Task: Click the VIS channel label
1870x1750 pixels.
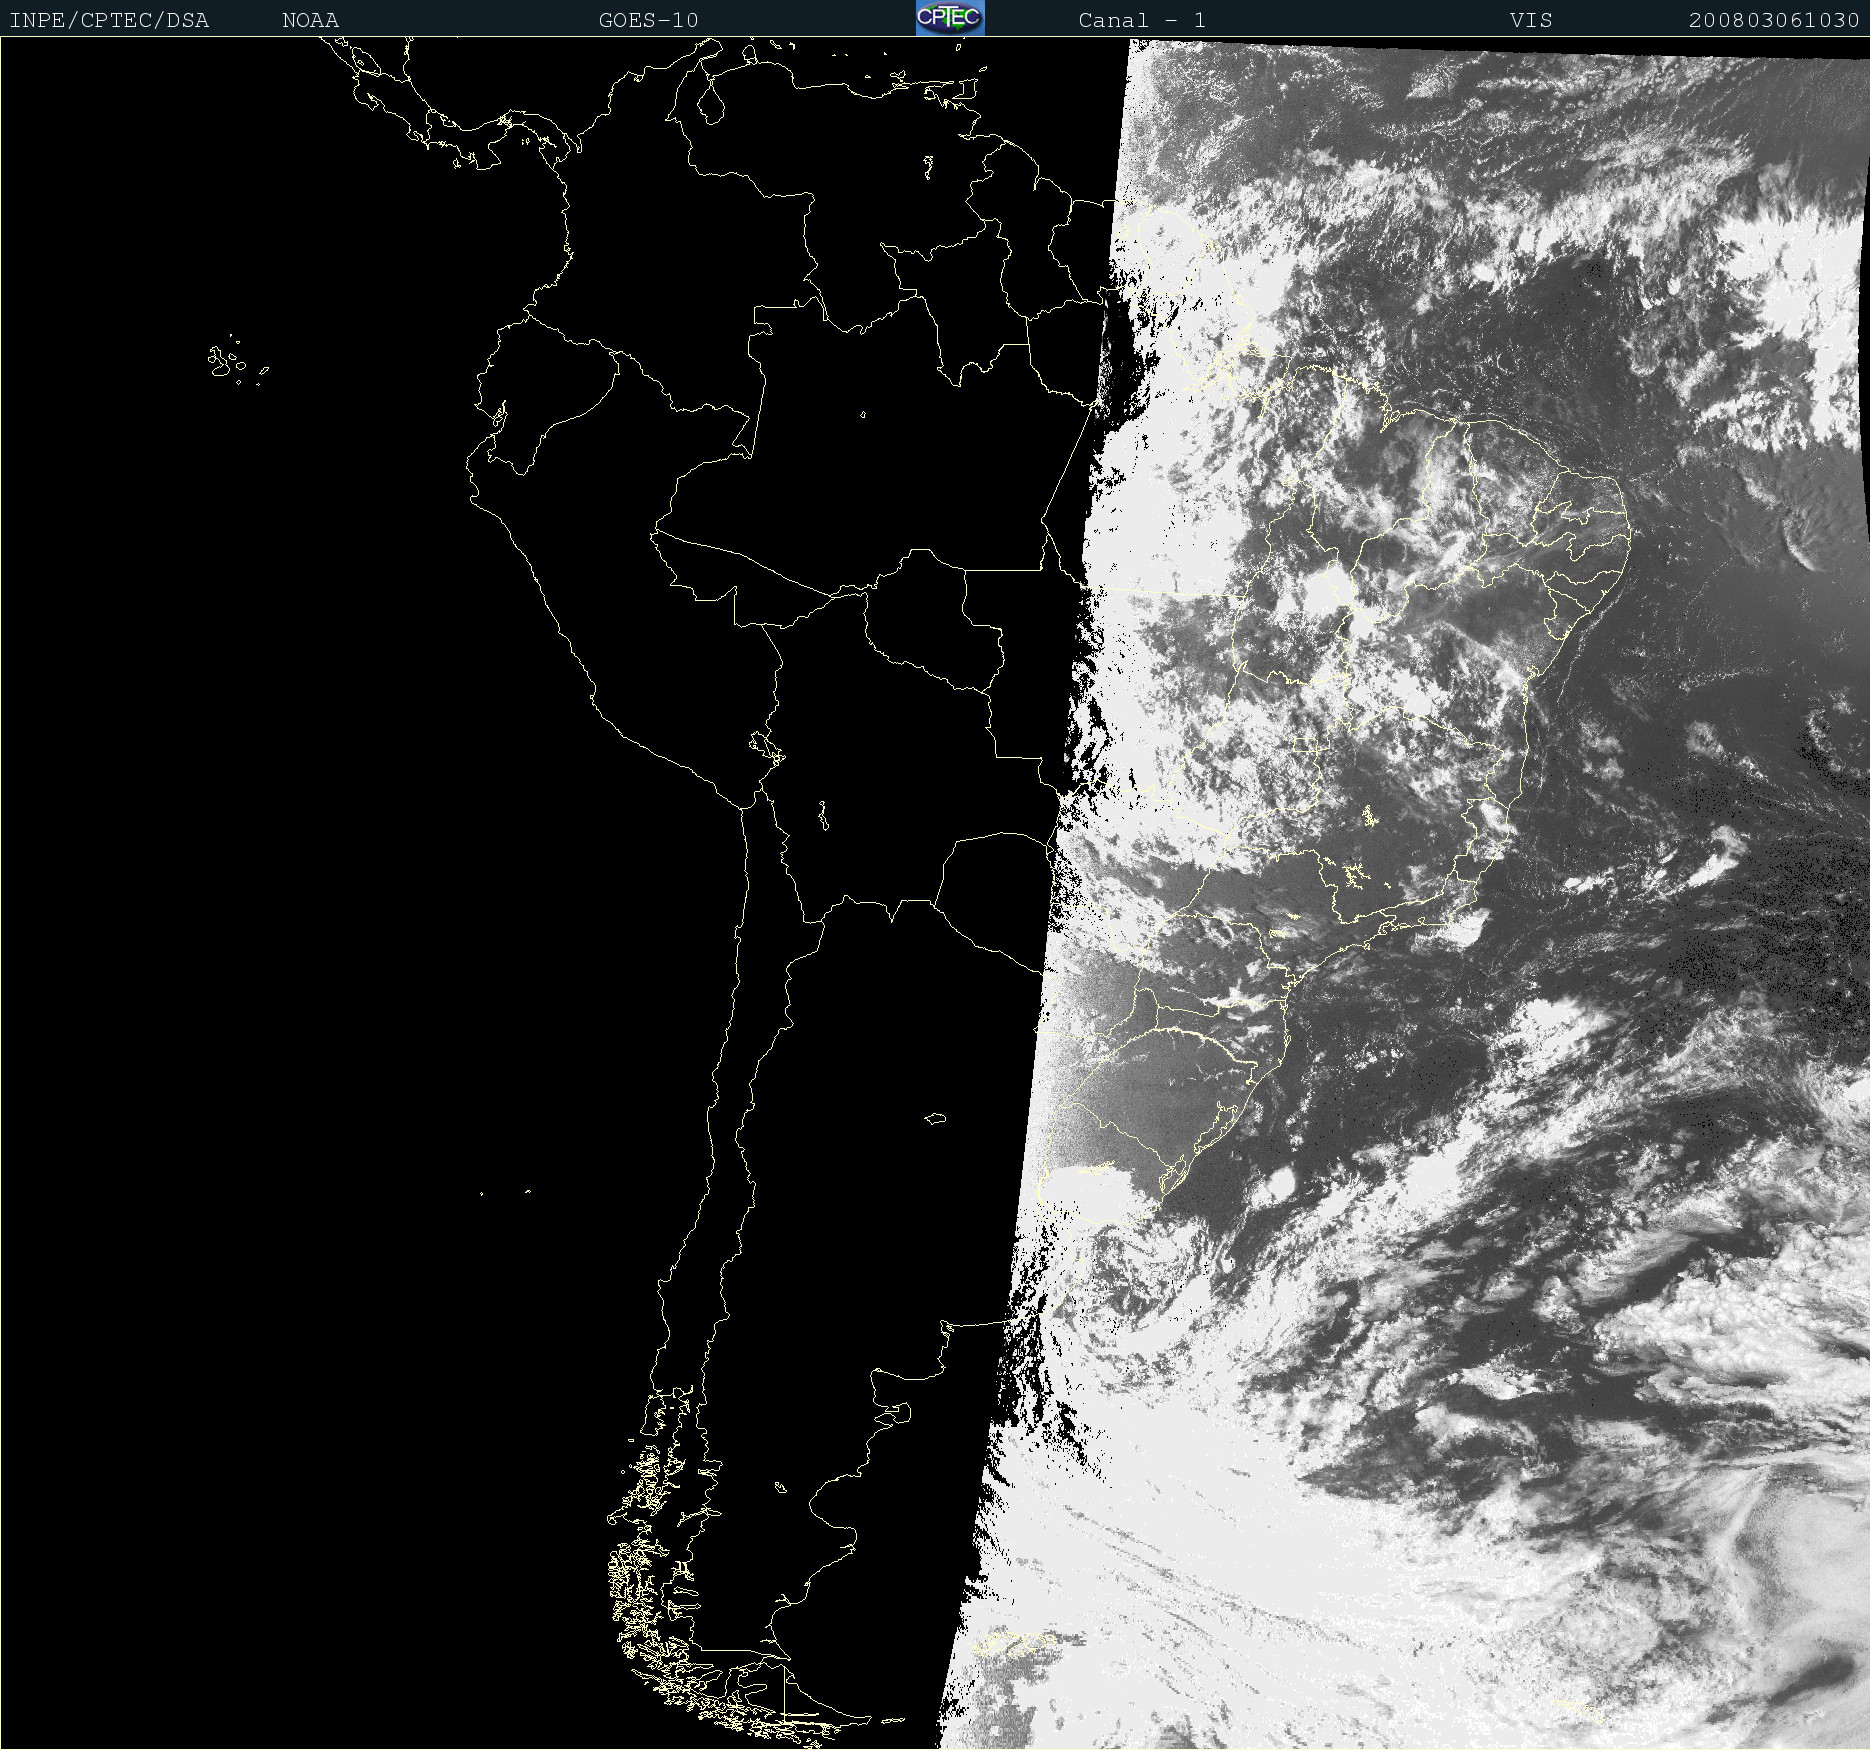Action: tap(1531, 20)
